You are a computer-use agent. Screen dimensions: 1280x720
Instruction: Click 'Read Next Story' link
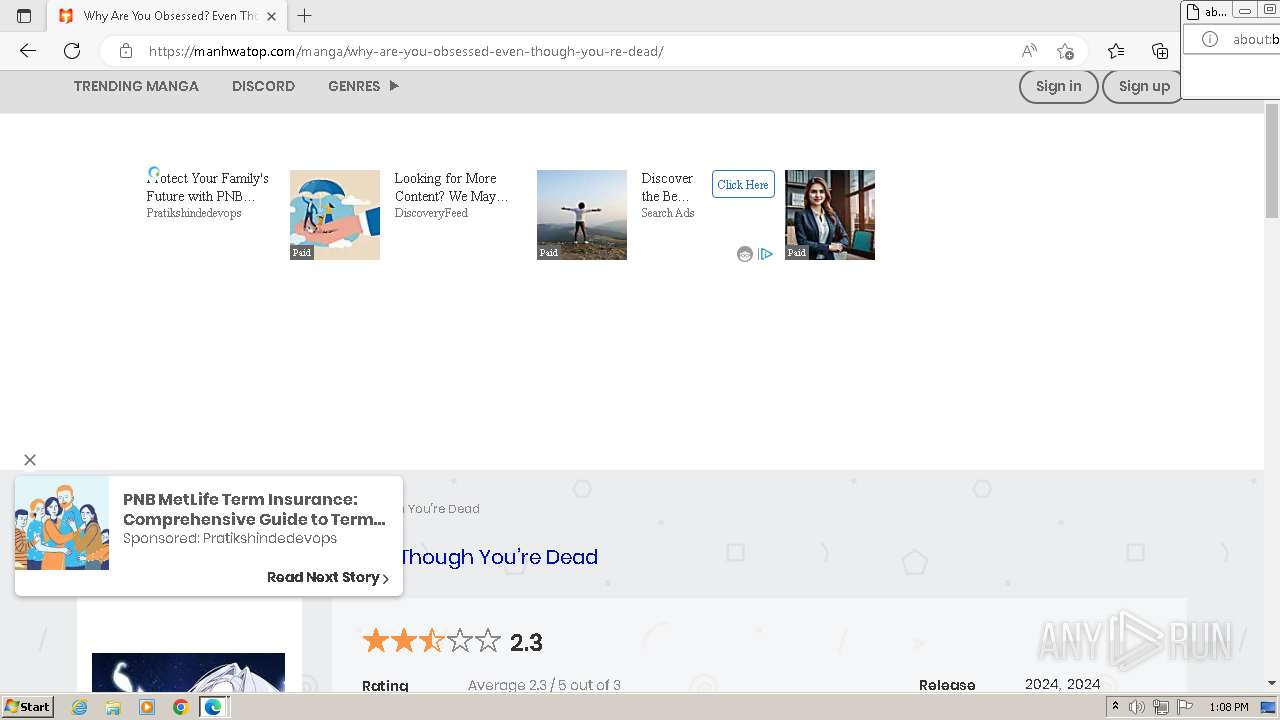pos(328,577)
